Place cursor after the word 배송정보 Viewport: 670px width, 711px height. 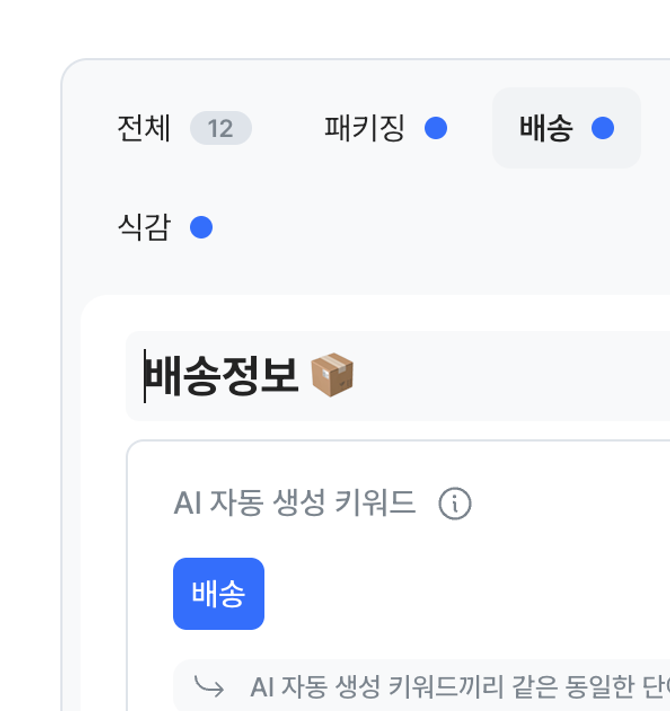point(301,376)
